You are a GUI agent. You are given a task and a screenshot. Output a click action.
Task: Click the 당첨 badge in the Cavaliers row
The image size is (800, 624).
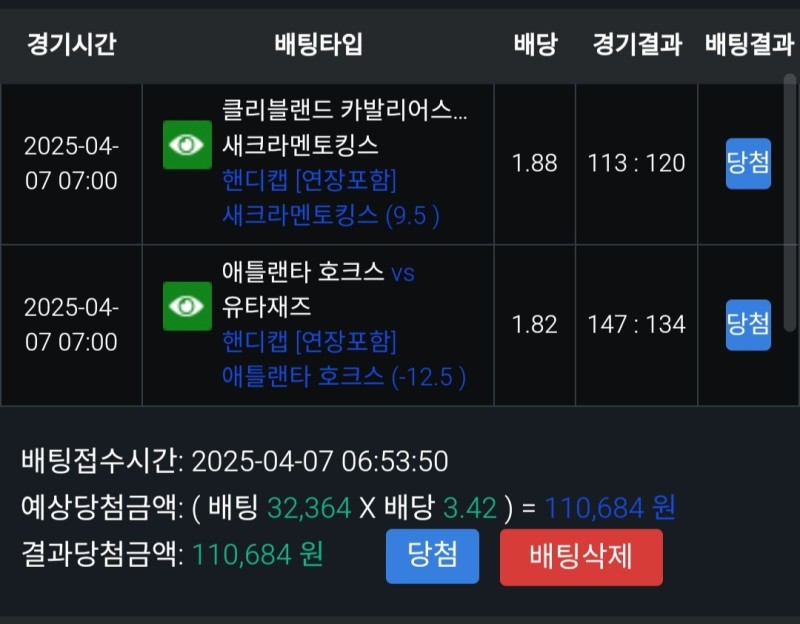(748, 163)
